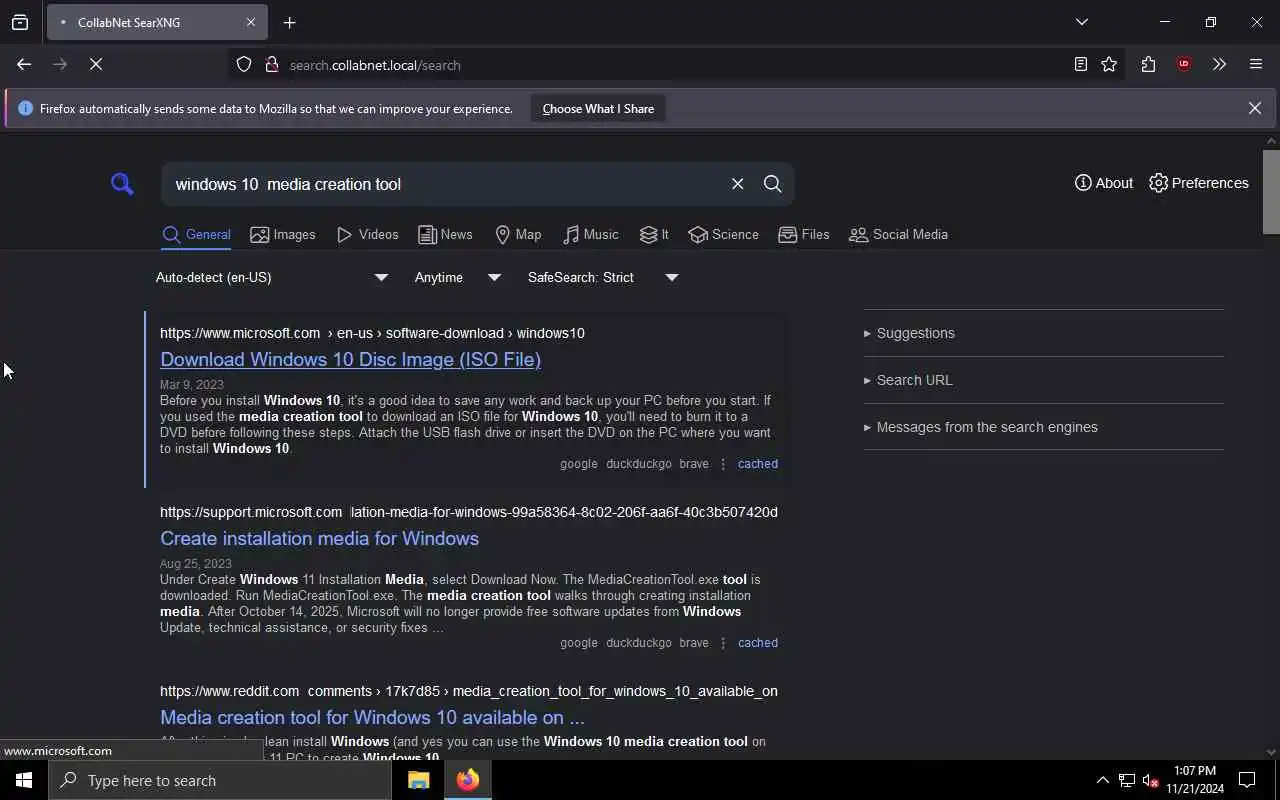Viewport: 1280px width, 800px height.
Task: Open a new tab with plus button
Action: (x=290, y=22)
